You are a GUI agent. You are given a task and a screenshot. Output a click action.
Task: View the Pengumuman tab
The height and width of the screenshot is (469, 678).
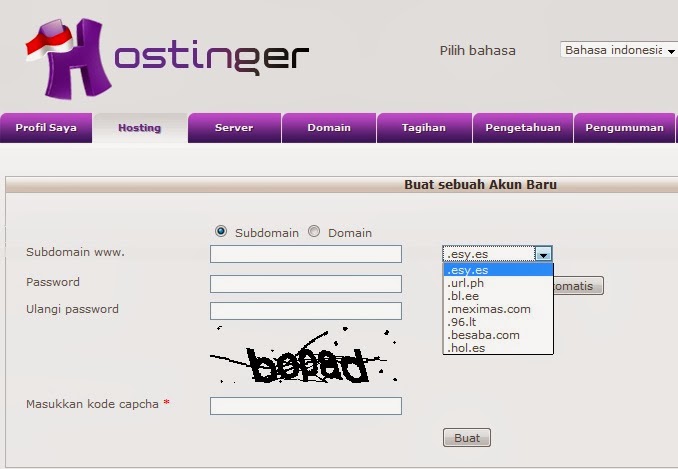[x=624, y=128]
